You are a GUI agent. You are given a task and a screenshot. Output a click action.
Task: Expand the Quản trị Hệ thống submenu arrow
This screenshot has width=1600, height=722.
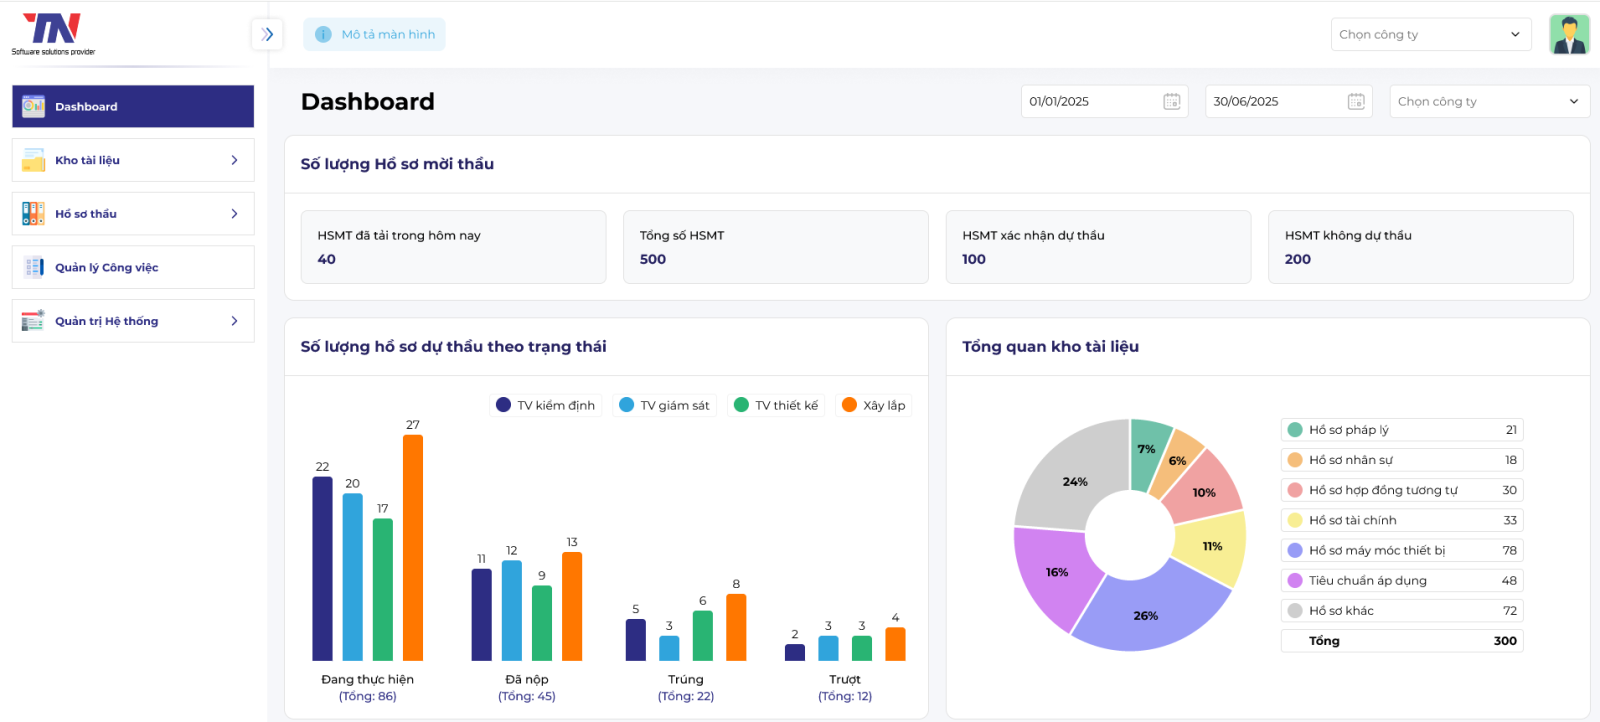[x=235, y=321]
